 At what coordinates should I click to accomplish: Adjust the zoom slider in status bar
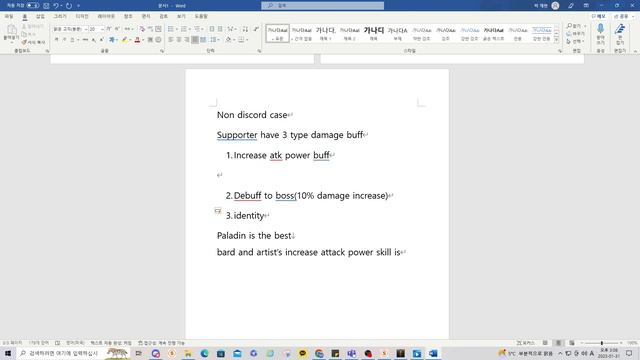coord(602,343)
